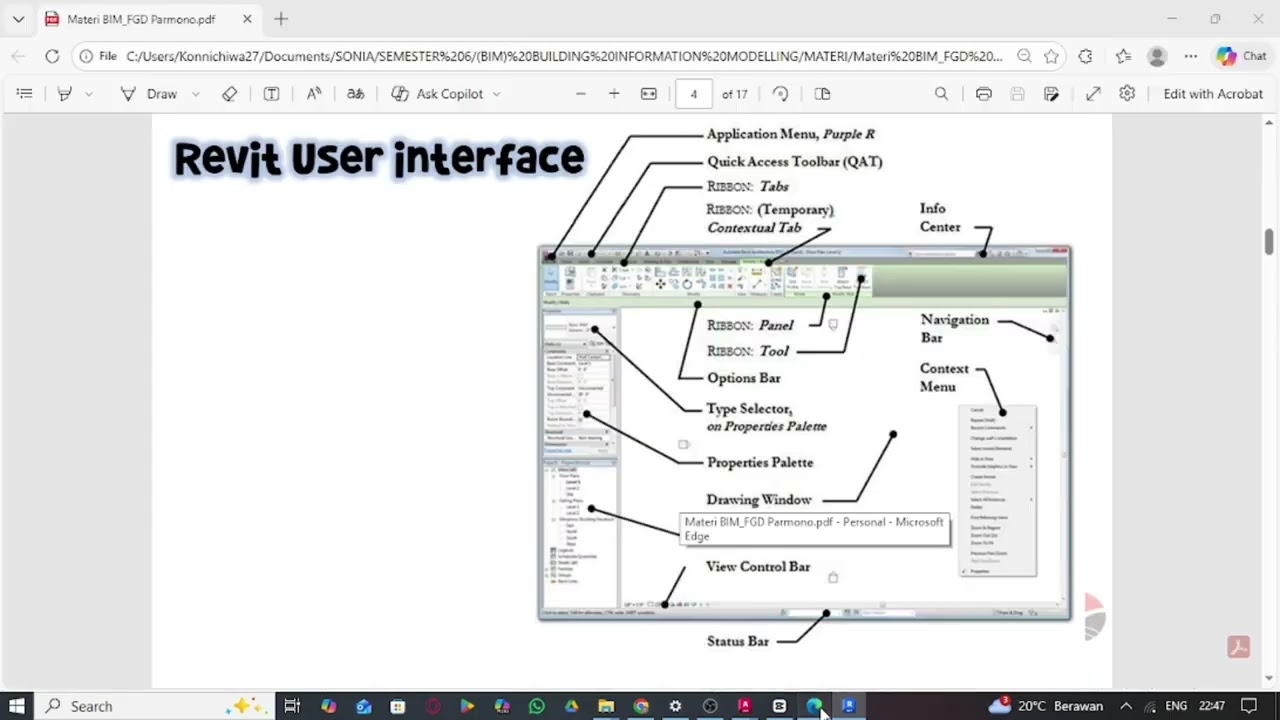Open WhatsApp from the taskbar
The image size is (1280, 720).
tap(537, 706)
